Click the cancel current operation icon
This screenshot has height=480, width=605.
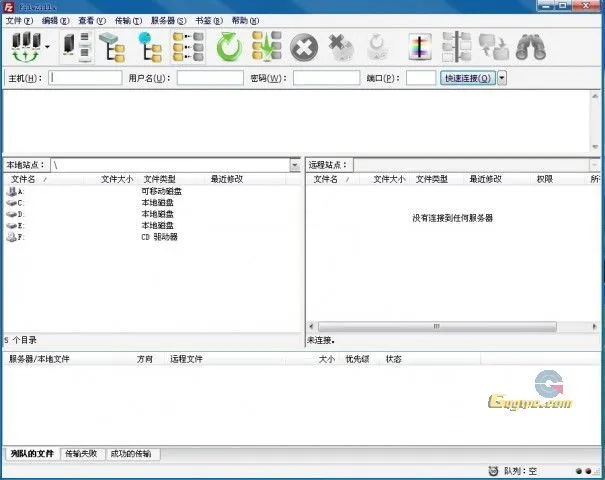304,46
